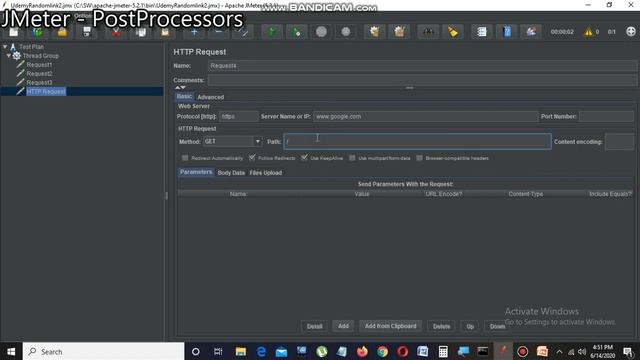Click the Content encoding field
The image size is (640, 360).
click(x=619, y=142)
